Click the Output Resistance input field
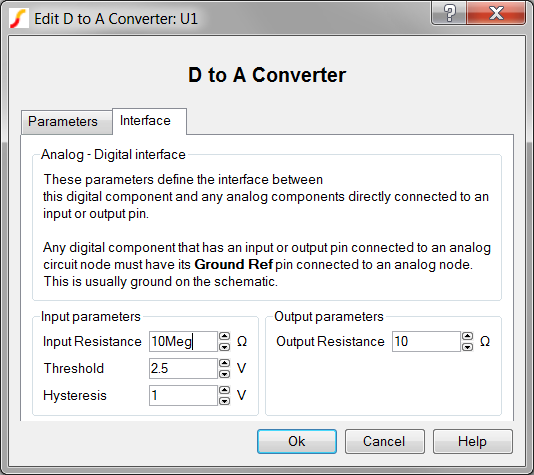 click(426, 342)
